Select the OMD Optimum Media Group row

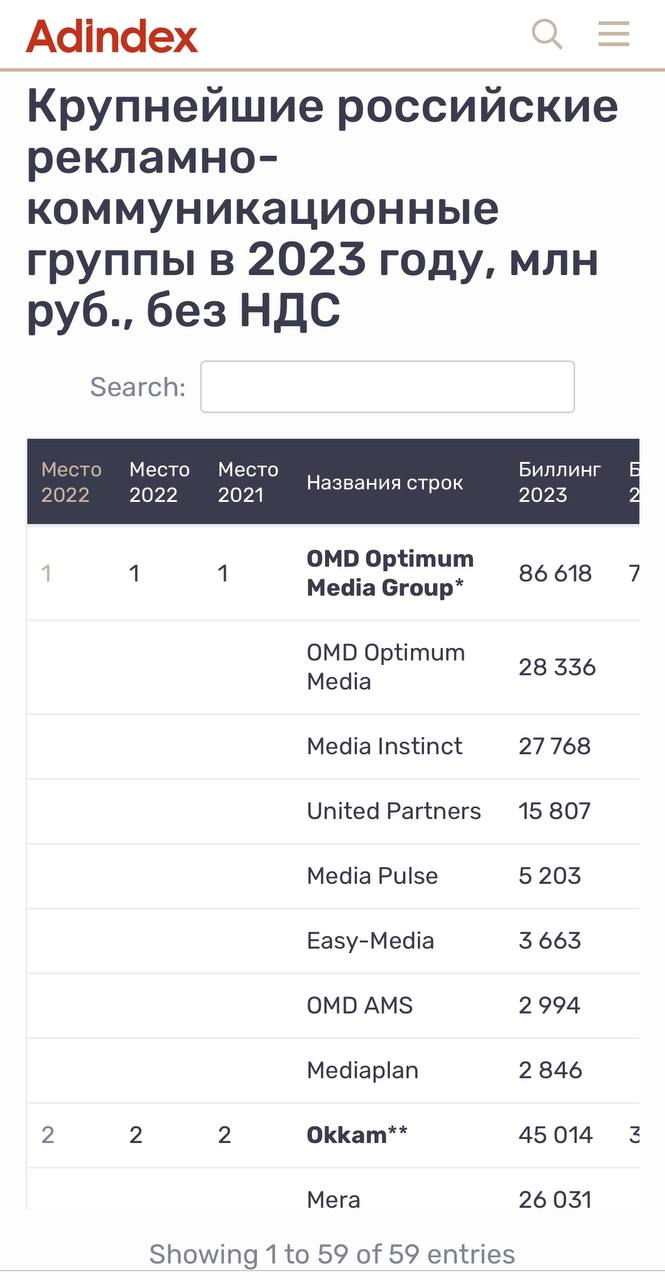tap(389, 573)
